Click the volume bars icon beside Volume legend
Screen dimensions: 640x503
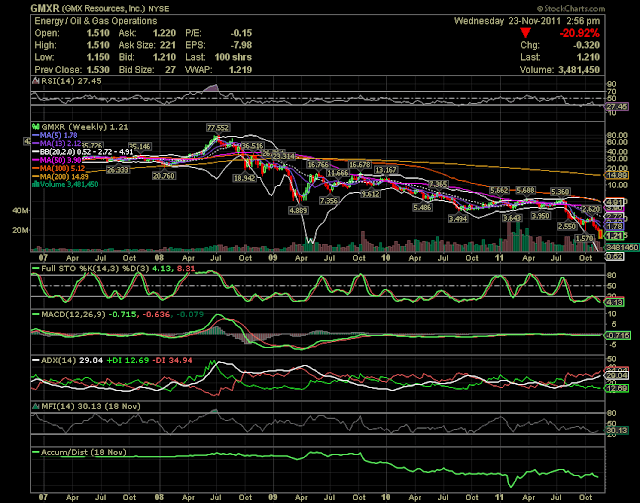[36, 184]
